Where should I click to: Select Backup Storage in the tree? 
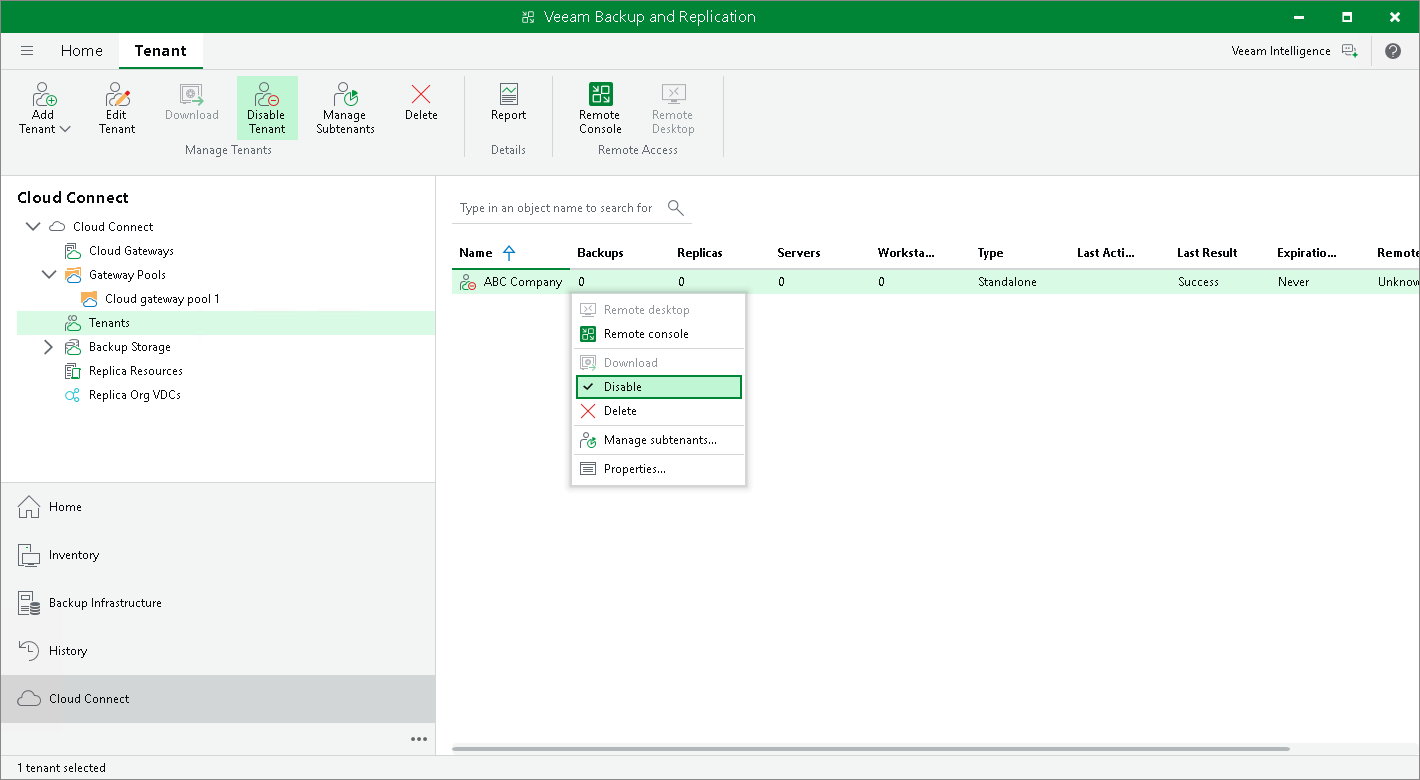[x=129, y=347]
